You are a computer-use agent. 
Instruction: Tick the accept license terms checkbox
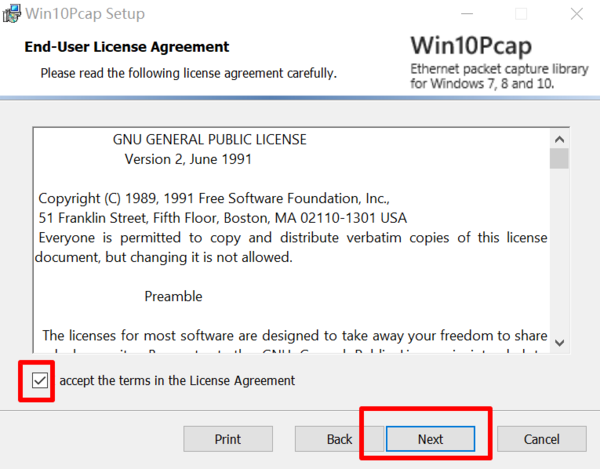[40, 381]
